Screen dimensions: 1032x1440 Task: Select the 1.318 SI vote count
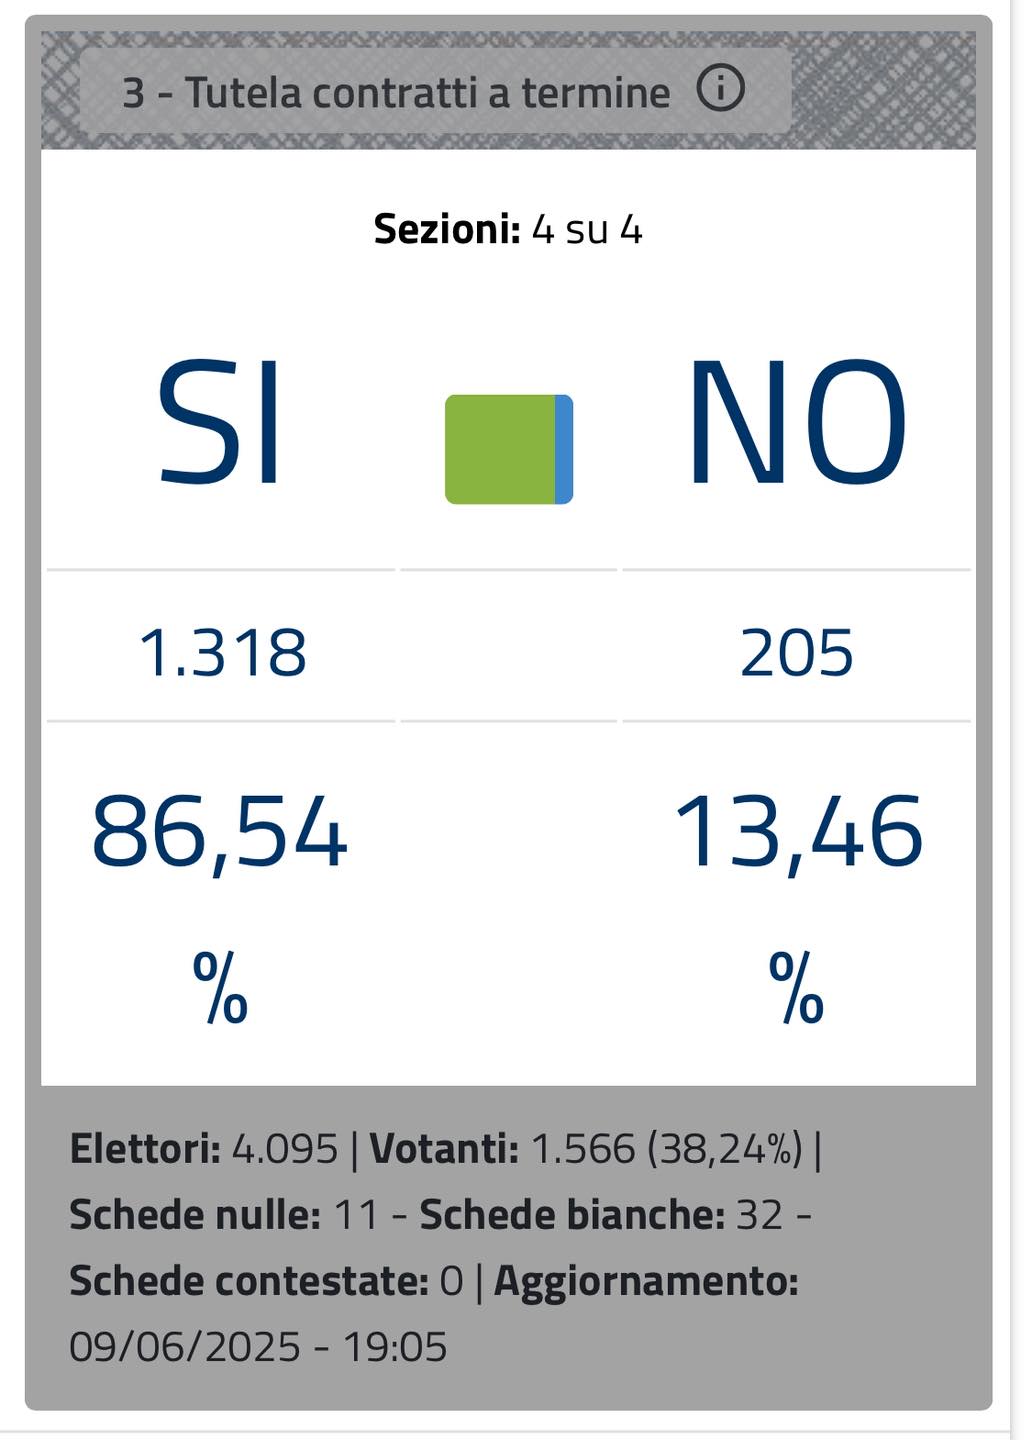(x=222, y=653)
